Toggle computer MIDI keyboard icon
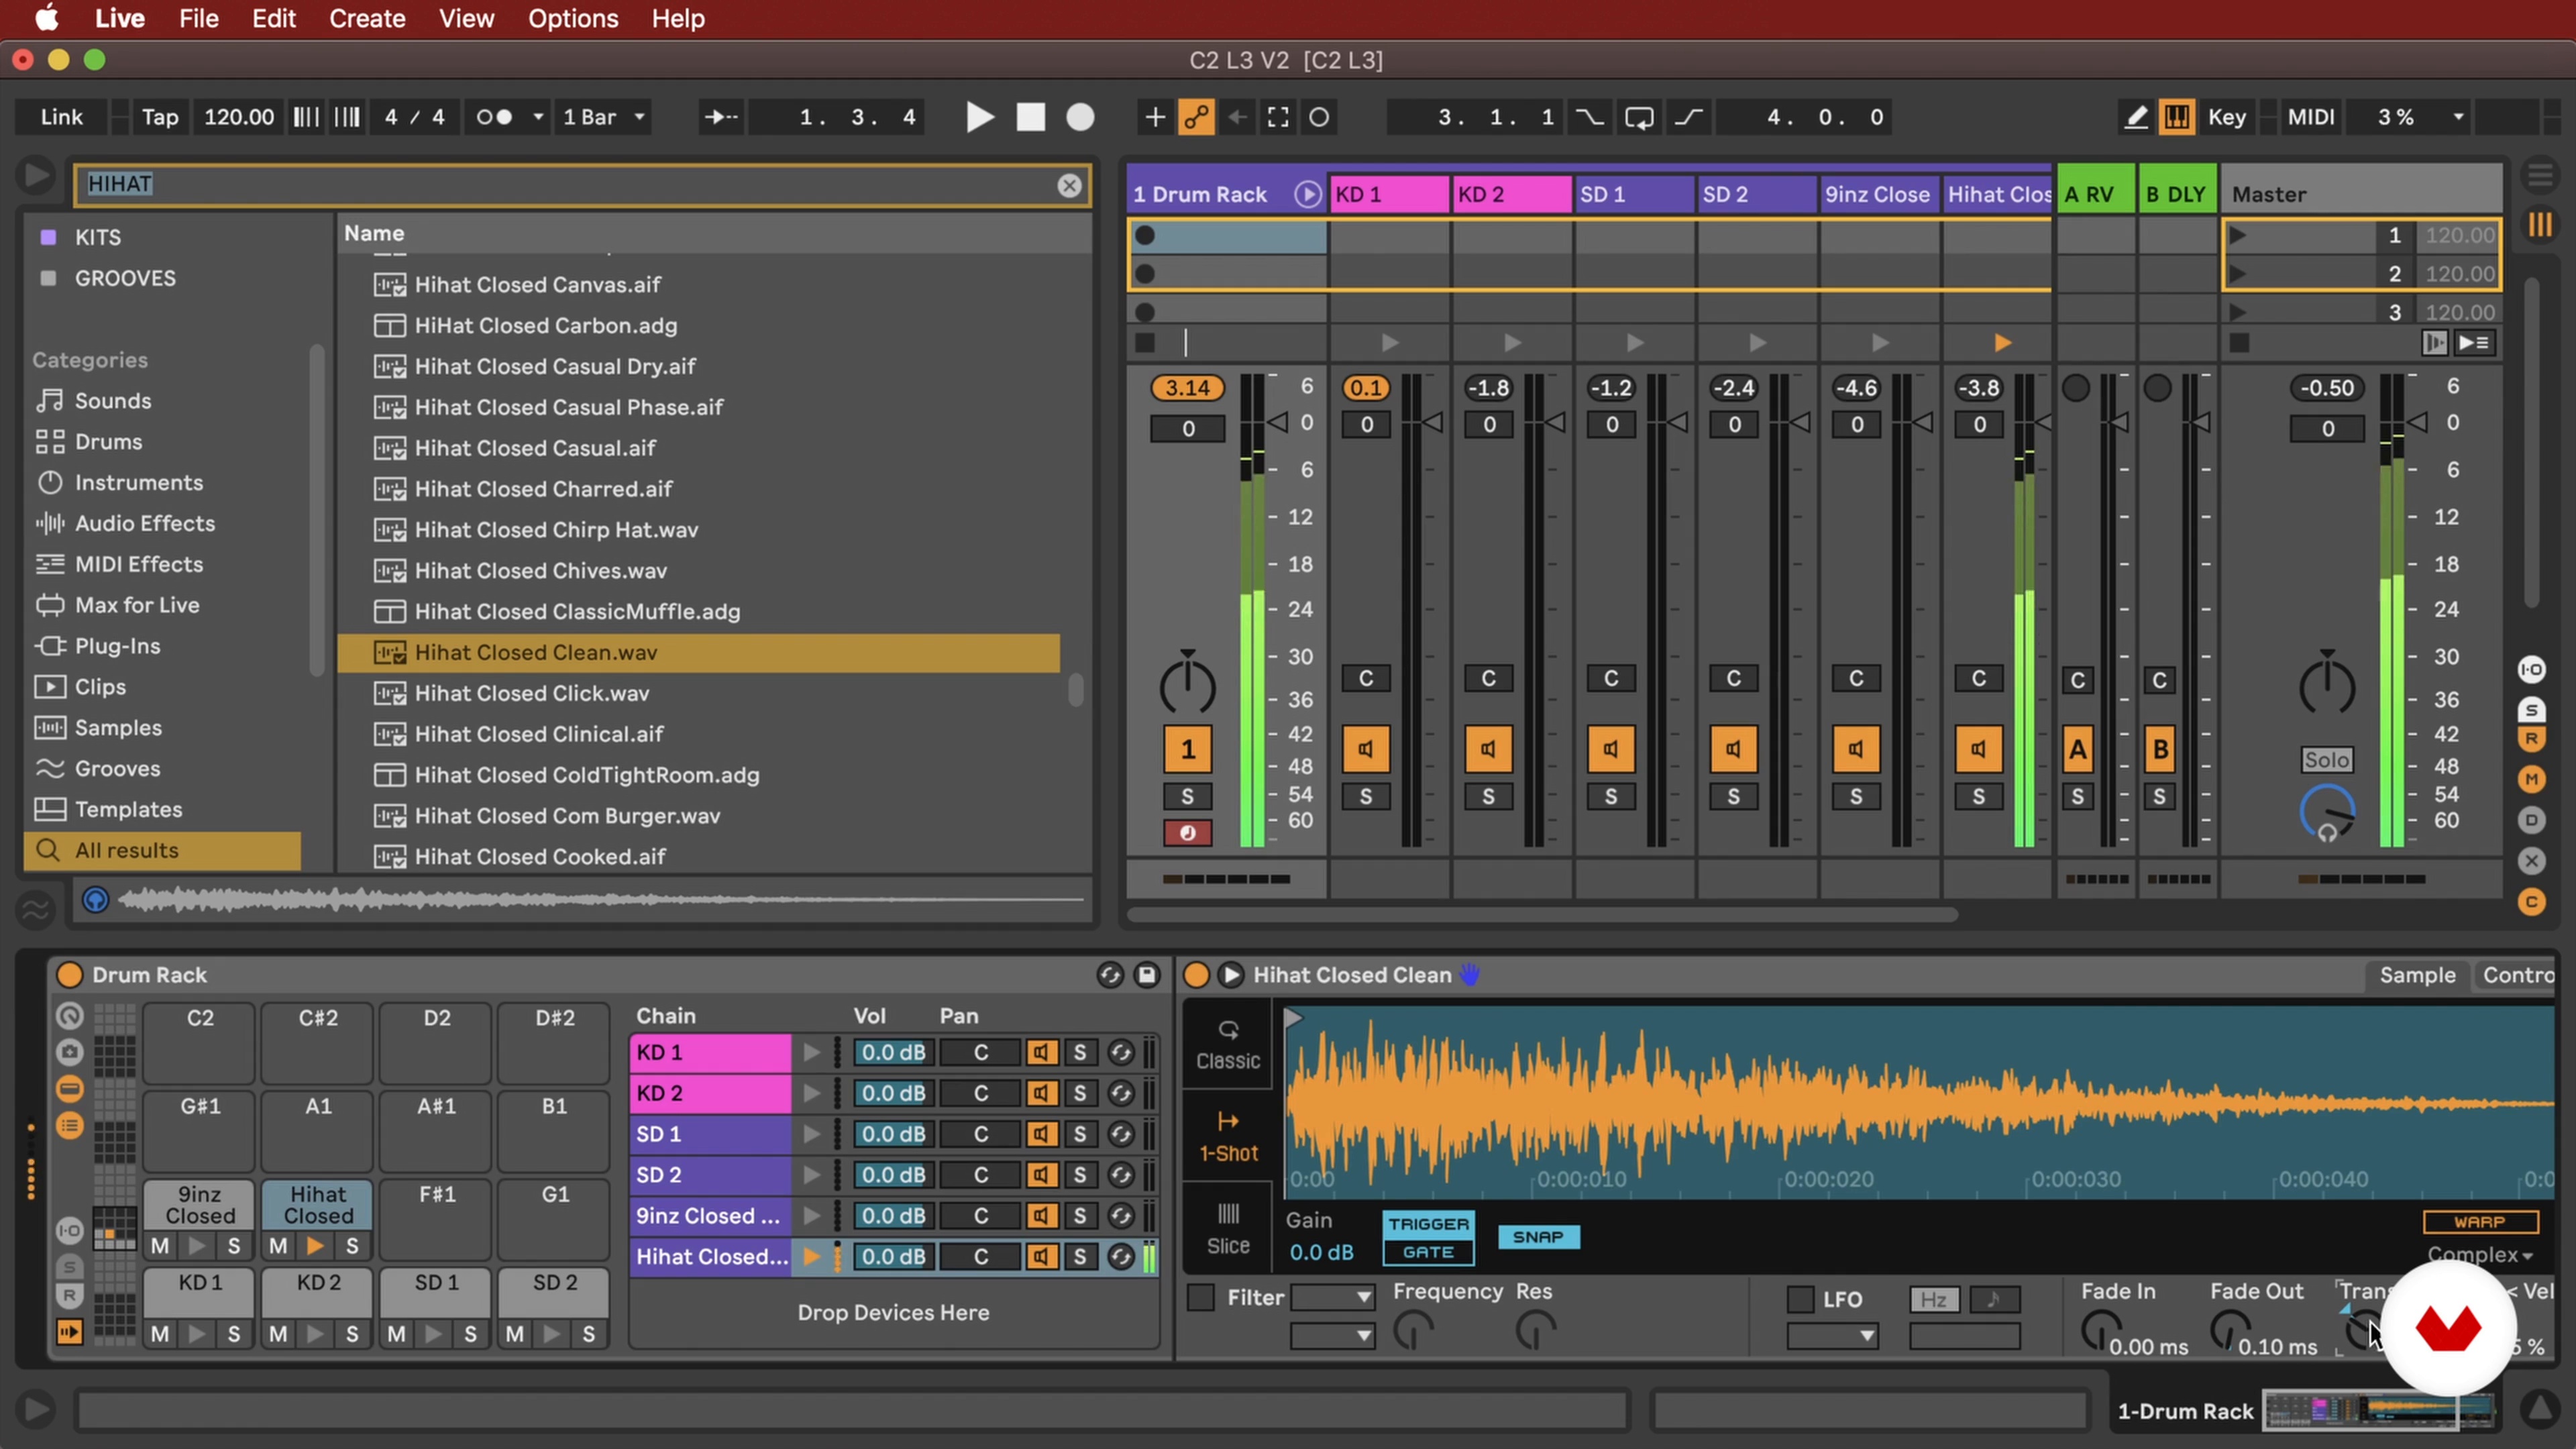This screenshot has width=2576, height=1449. pos(2176,117)
